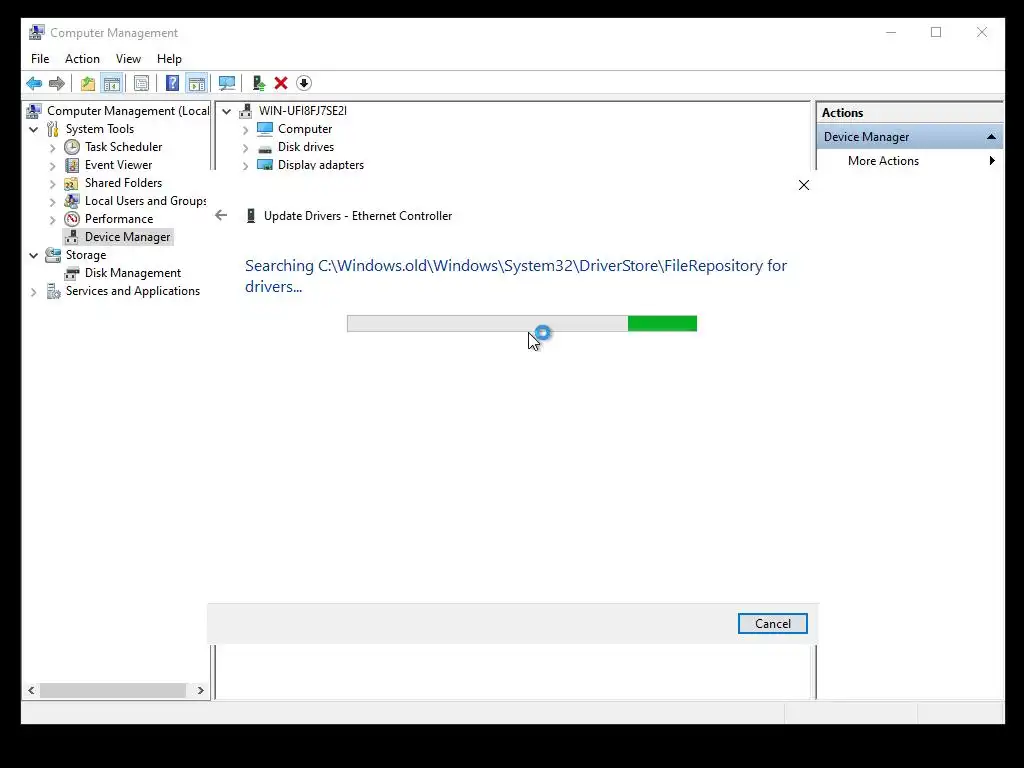
Task: Open the More Actions submenu arrow
Action: 992,161
